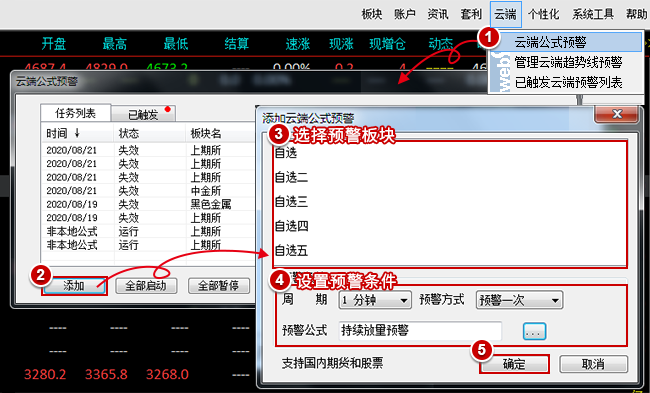Select 自选四 in the block list
This screenshot has width=650, height=393.
pos(450,226)
